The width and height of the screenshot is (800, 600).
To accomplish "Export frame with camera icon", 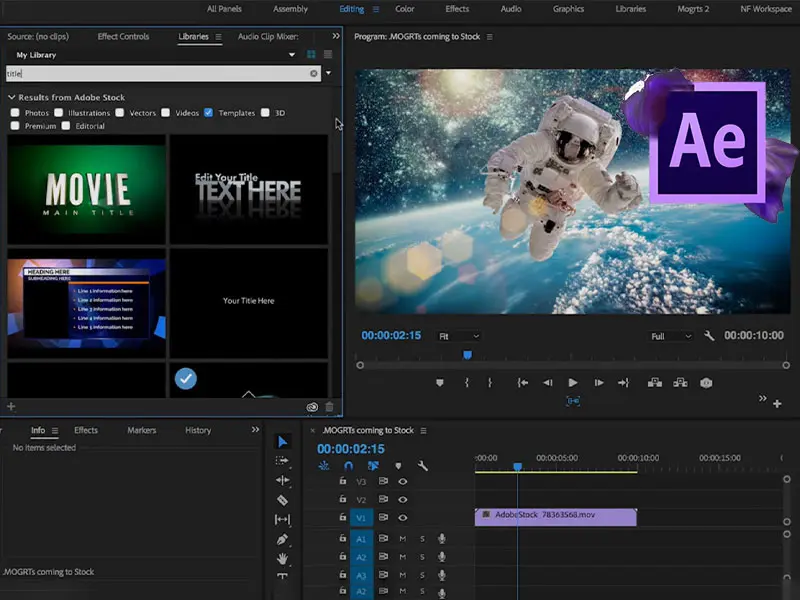I will [706, 383].
